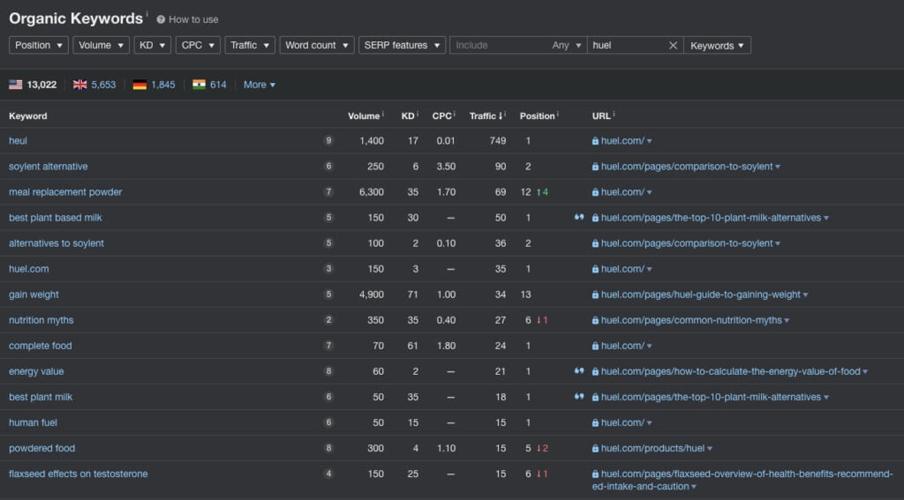Open the Keywords scope dropdown
Image resolution: width=904 pixels, height=500 pixels.
[x=717, y=46]
